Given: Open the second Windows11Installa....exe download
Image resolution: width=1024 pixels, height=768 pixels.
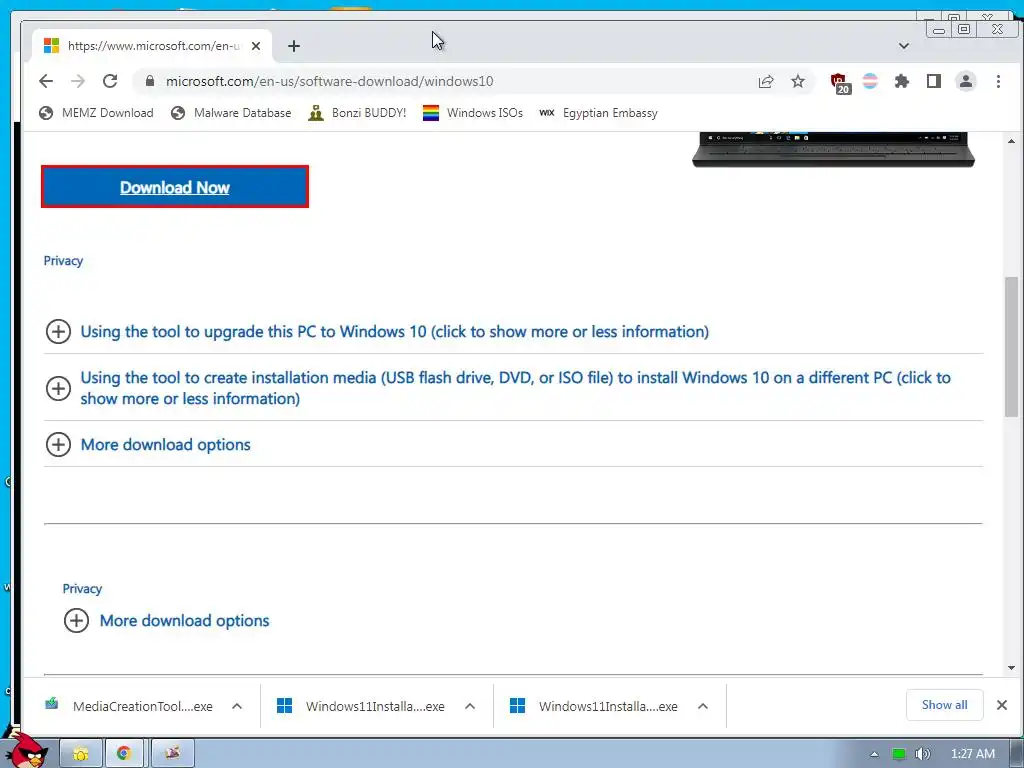Looking at the screenshot, I should pos(594,706).
